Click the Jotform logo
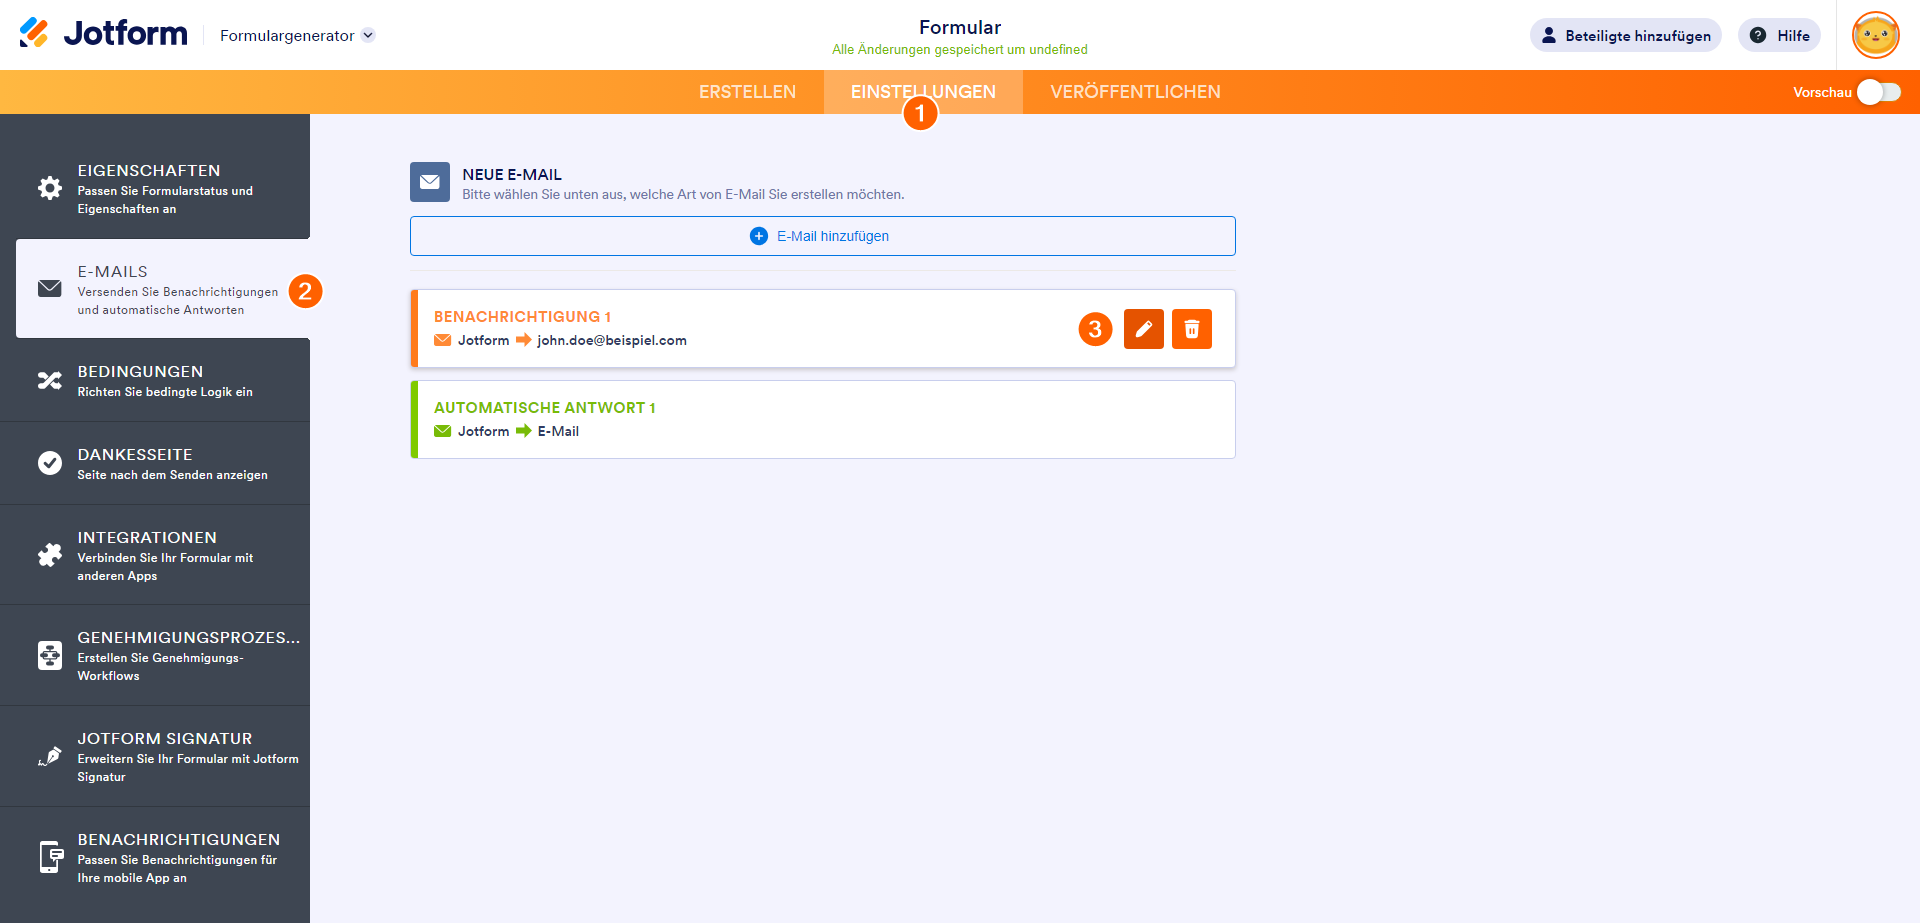Screen dimensions: 1920x923 [x=103, y=34]
